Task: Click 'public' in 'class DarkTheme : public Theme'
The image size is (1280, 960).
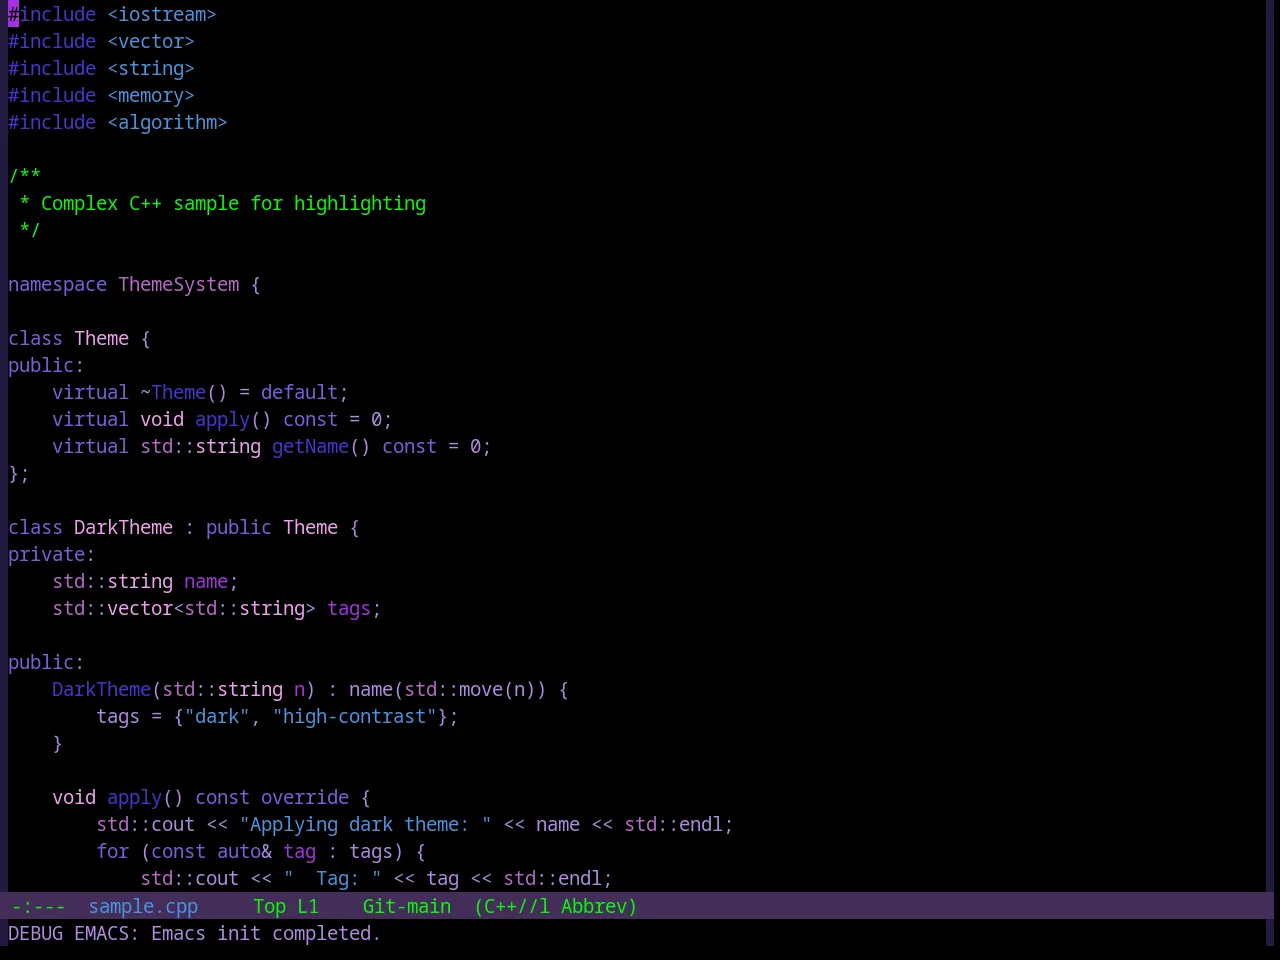Action: point(239,527)
